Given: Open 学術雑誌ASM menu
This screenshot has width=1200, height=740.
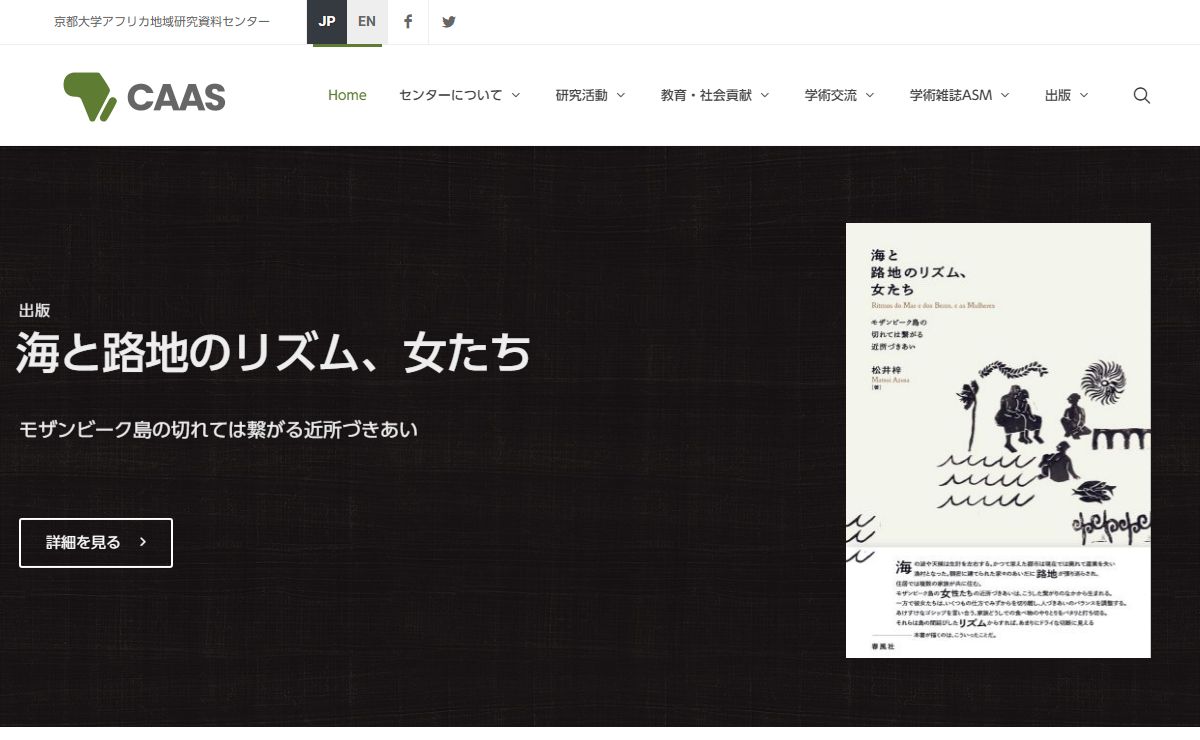Looking at the screenshot, I should [x=951, y=96].
